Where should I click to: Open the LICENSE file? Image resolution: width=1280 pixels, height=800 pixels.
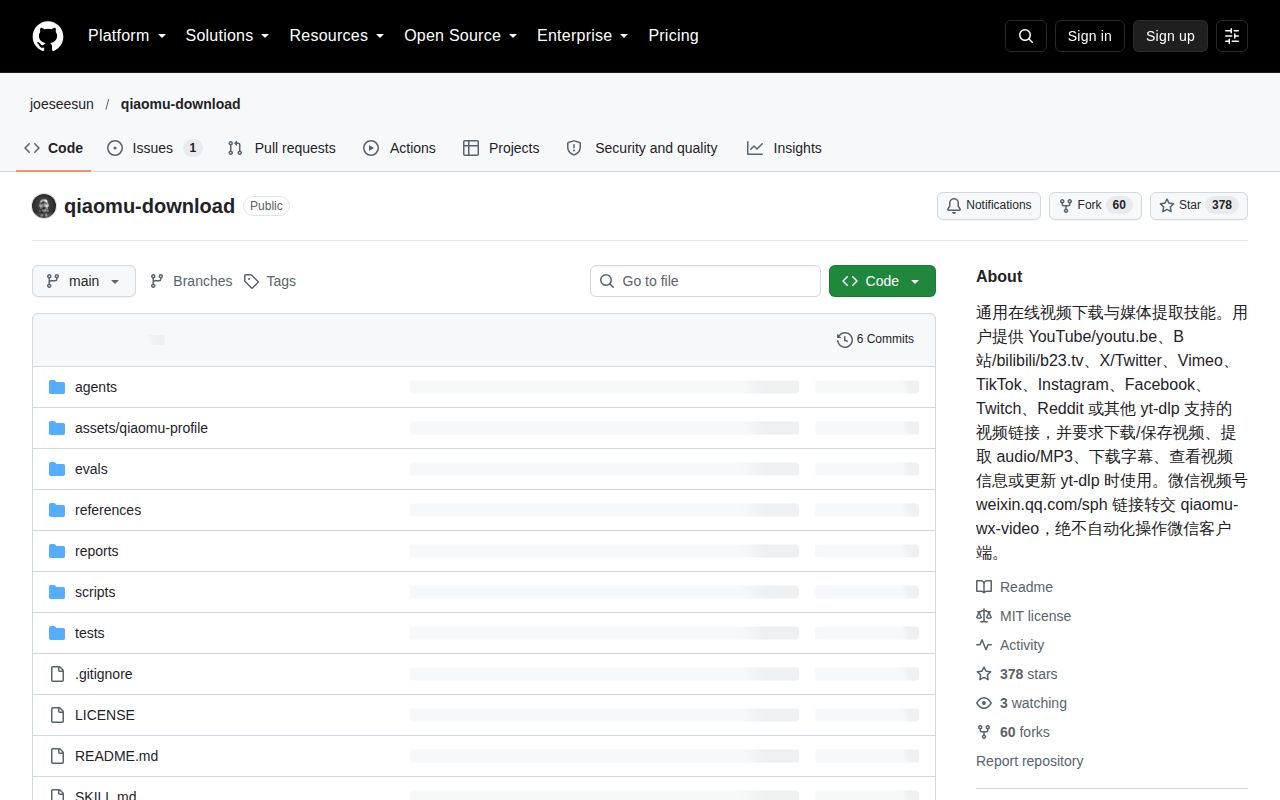(104, 715)
